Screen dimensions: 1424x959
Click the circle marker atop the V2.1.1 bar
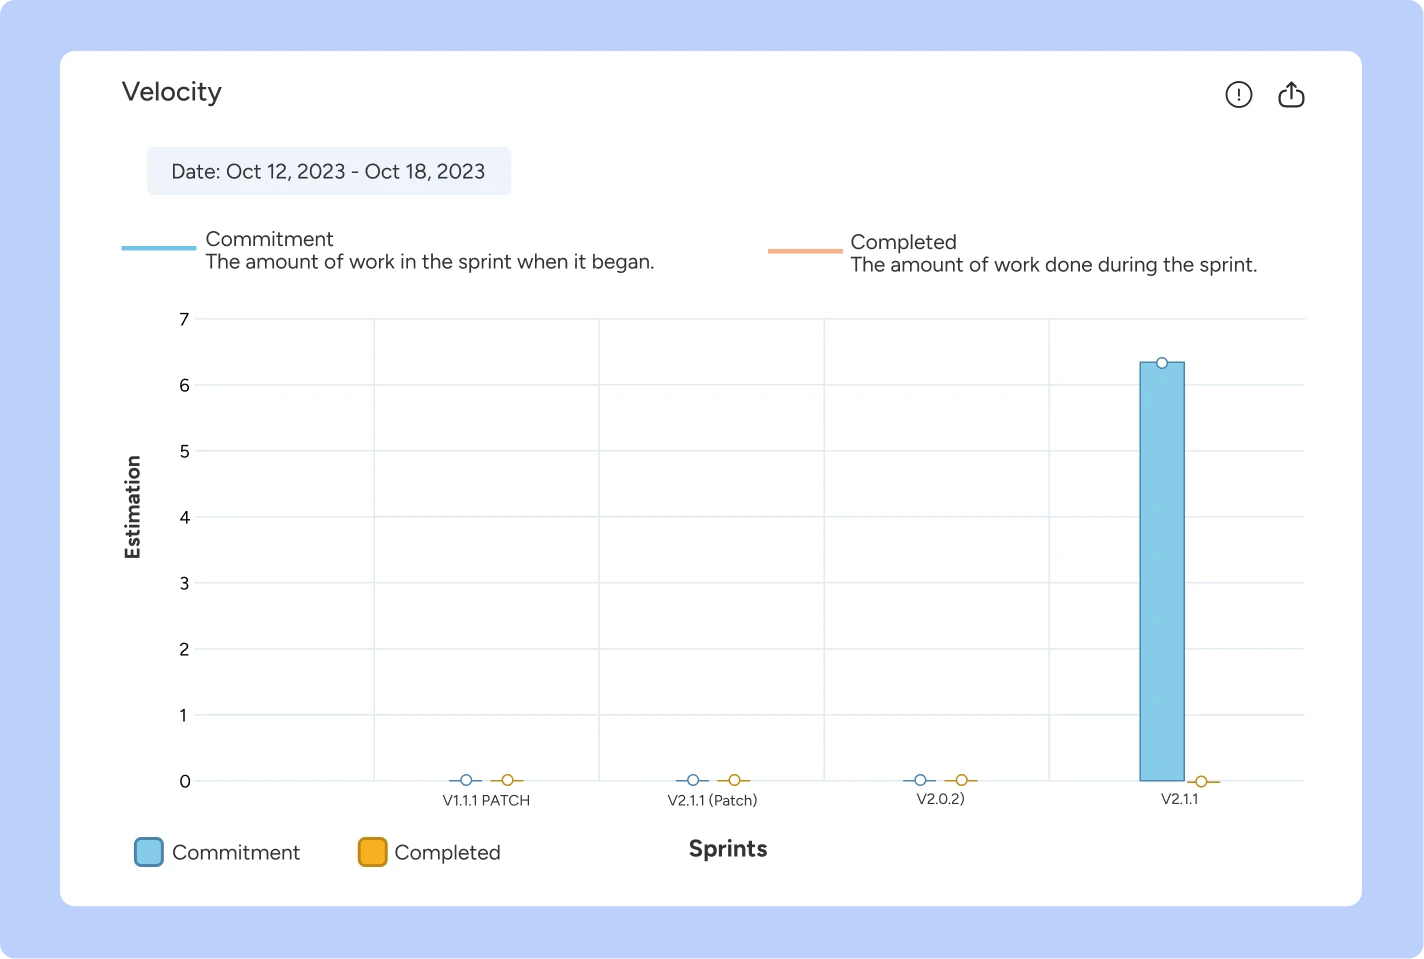coord(1161,362)
